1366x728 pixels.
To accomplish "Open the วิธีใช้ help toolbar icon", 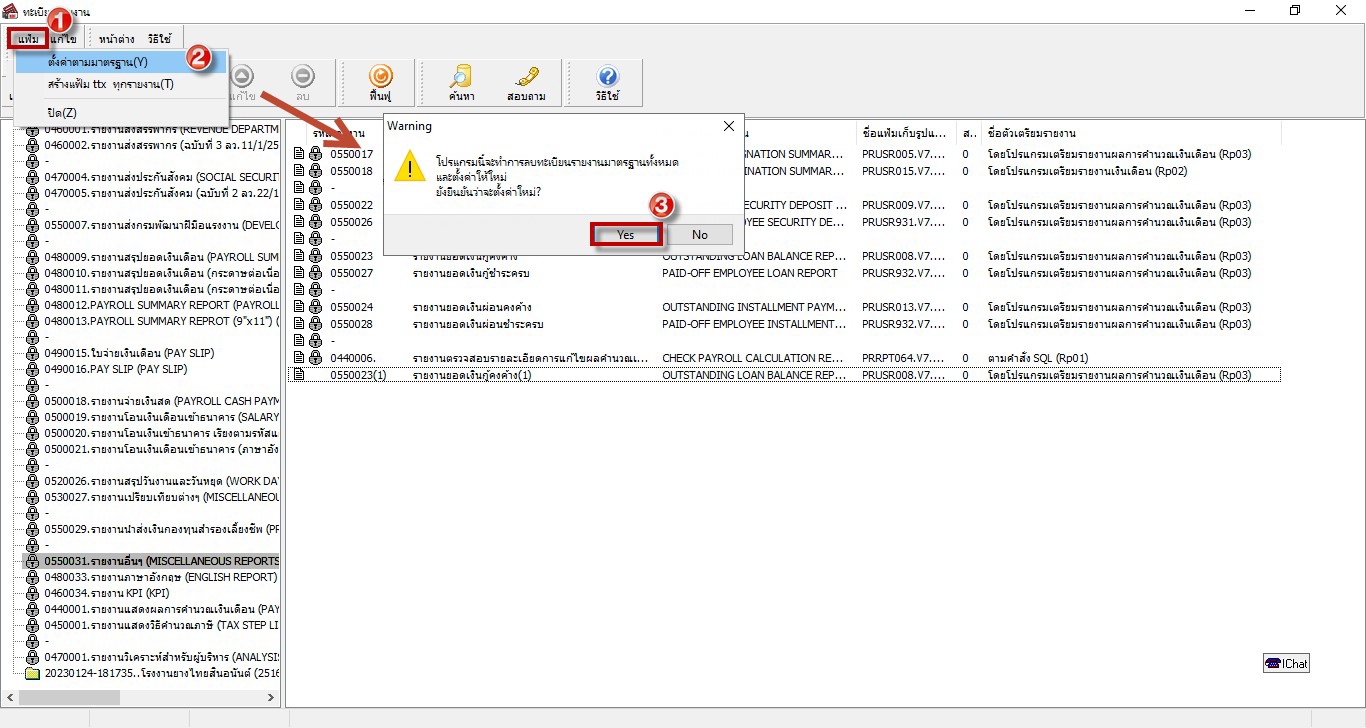I will click(x=607, y=78).
